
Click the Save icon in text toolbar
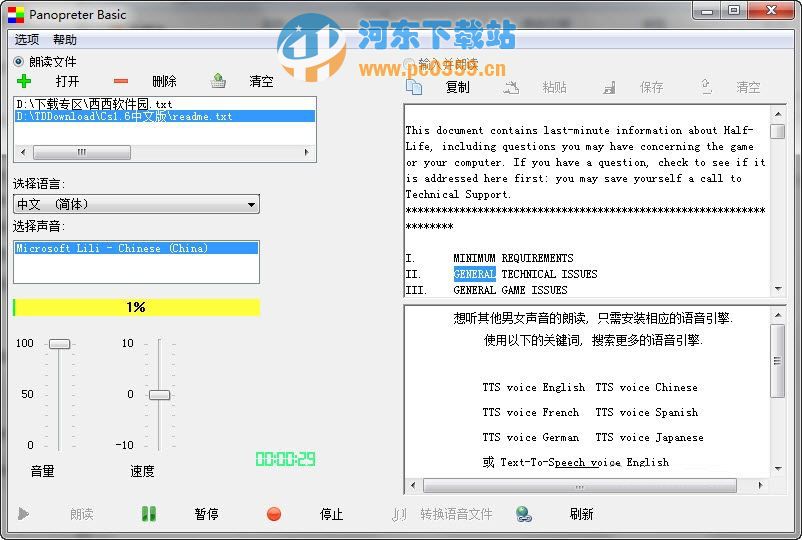click(x=609, y=88)
